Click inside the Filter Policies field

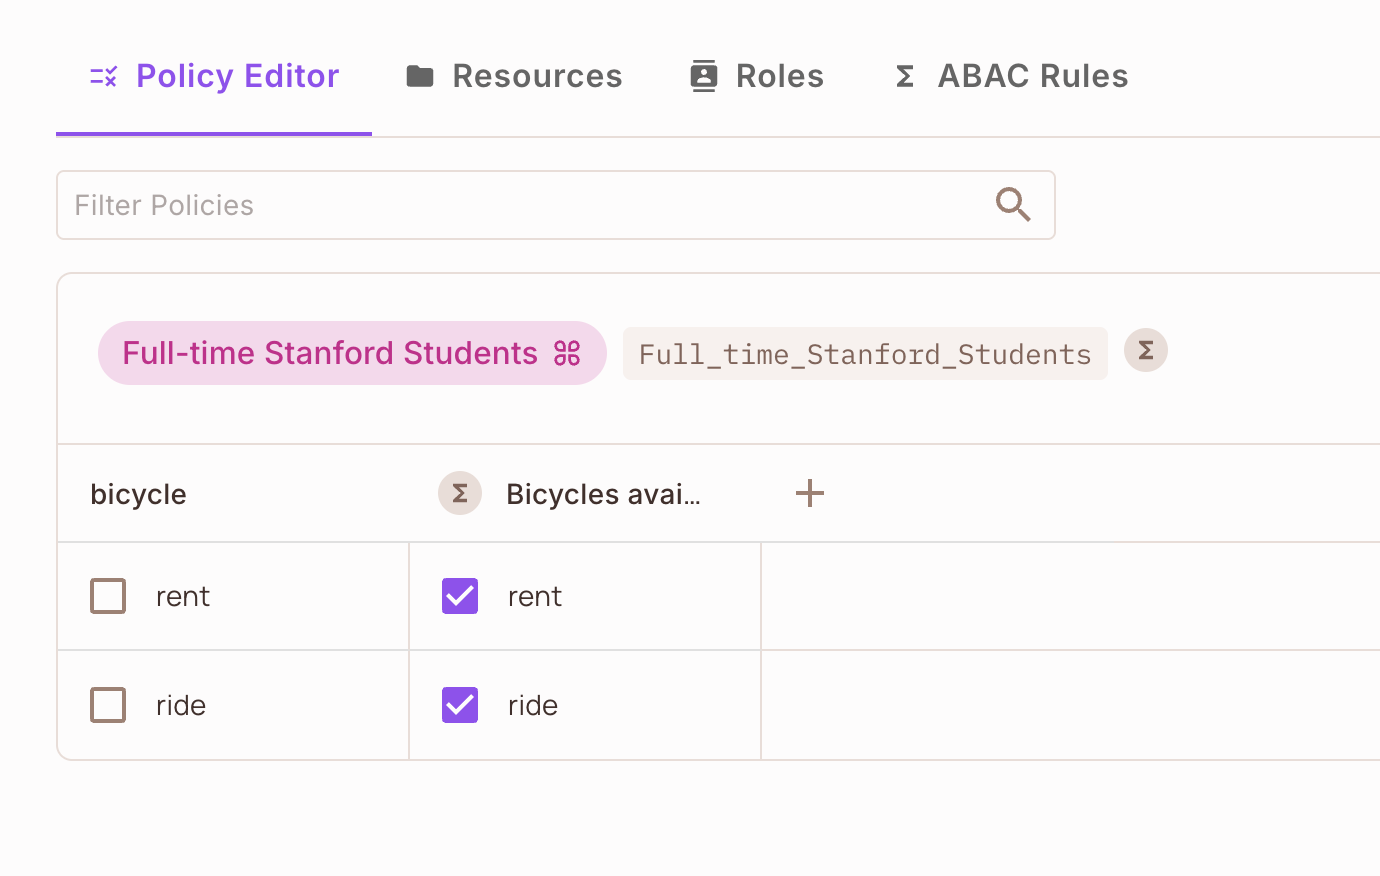tap(400, 205)
